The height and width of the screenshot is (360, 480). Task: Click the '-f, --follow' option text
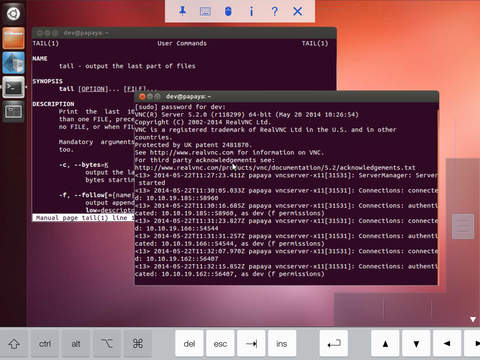click(96, 195)
